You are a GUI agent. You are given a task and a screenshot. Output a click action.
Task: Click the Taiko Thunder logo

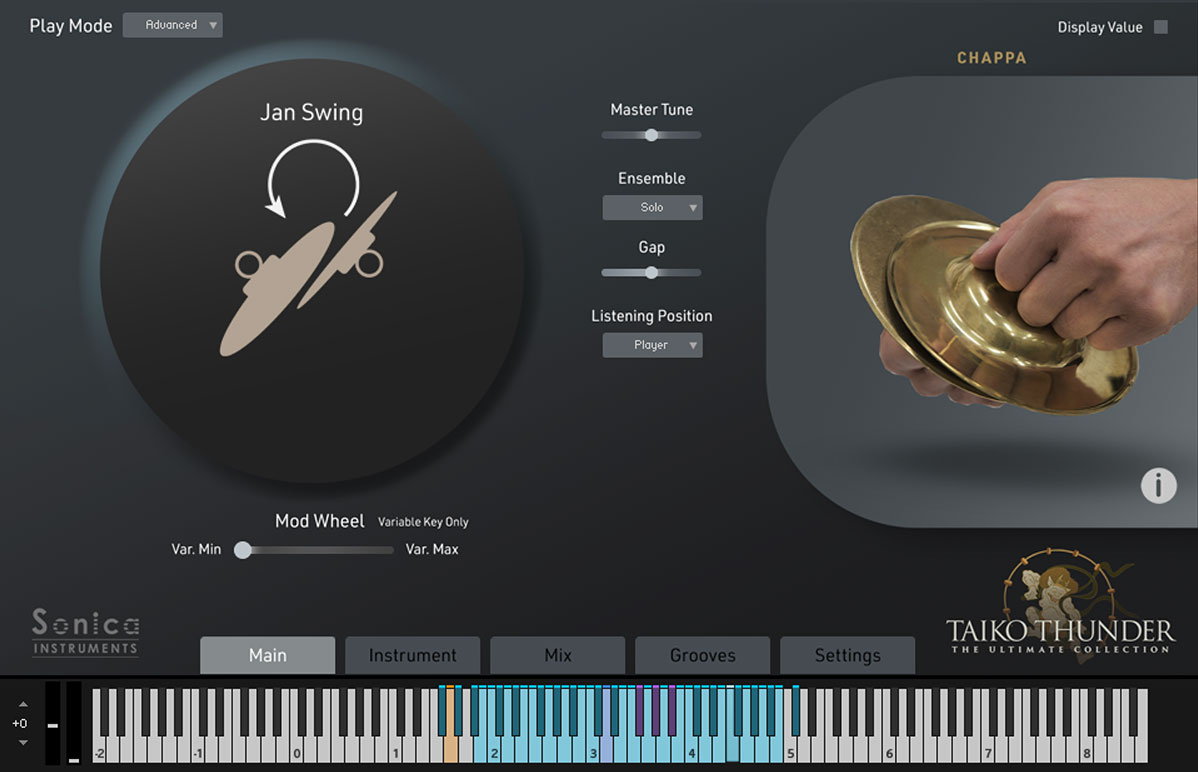[x=1060, y=610]
